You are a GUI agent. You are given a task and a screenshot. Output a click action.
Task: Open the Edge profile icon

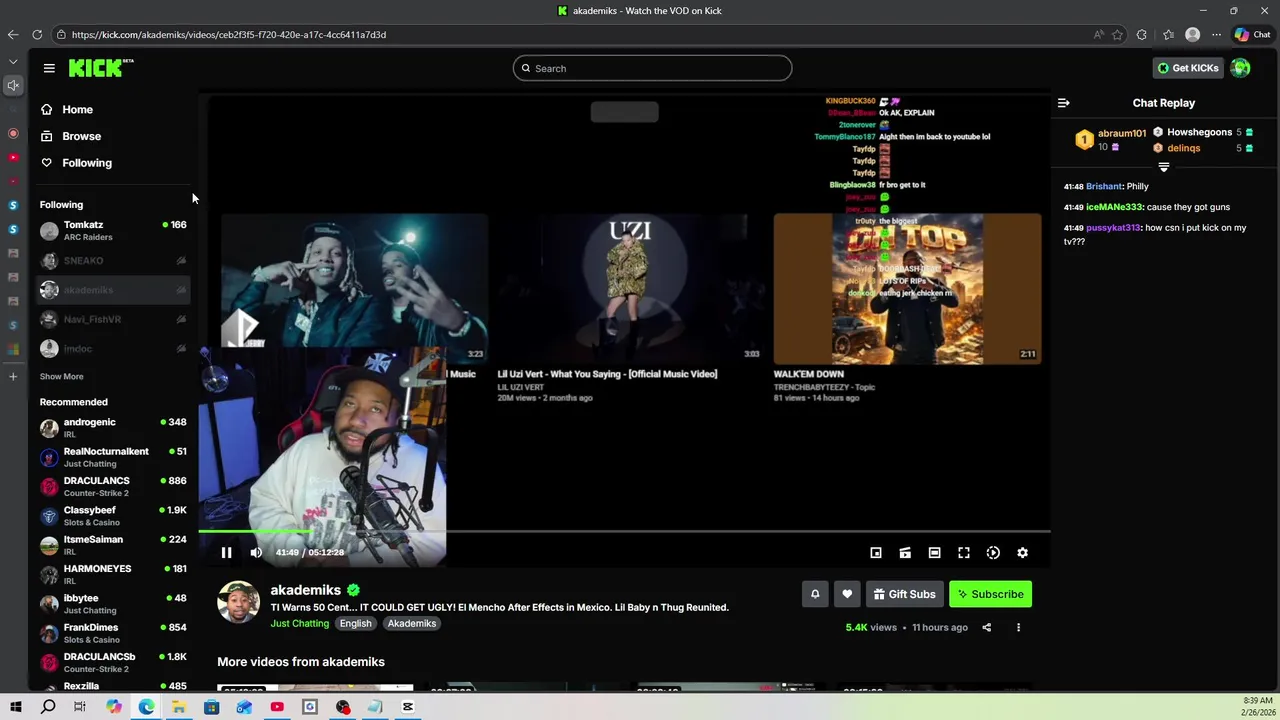1192,34
